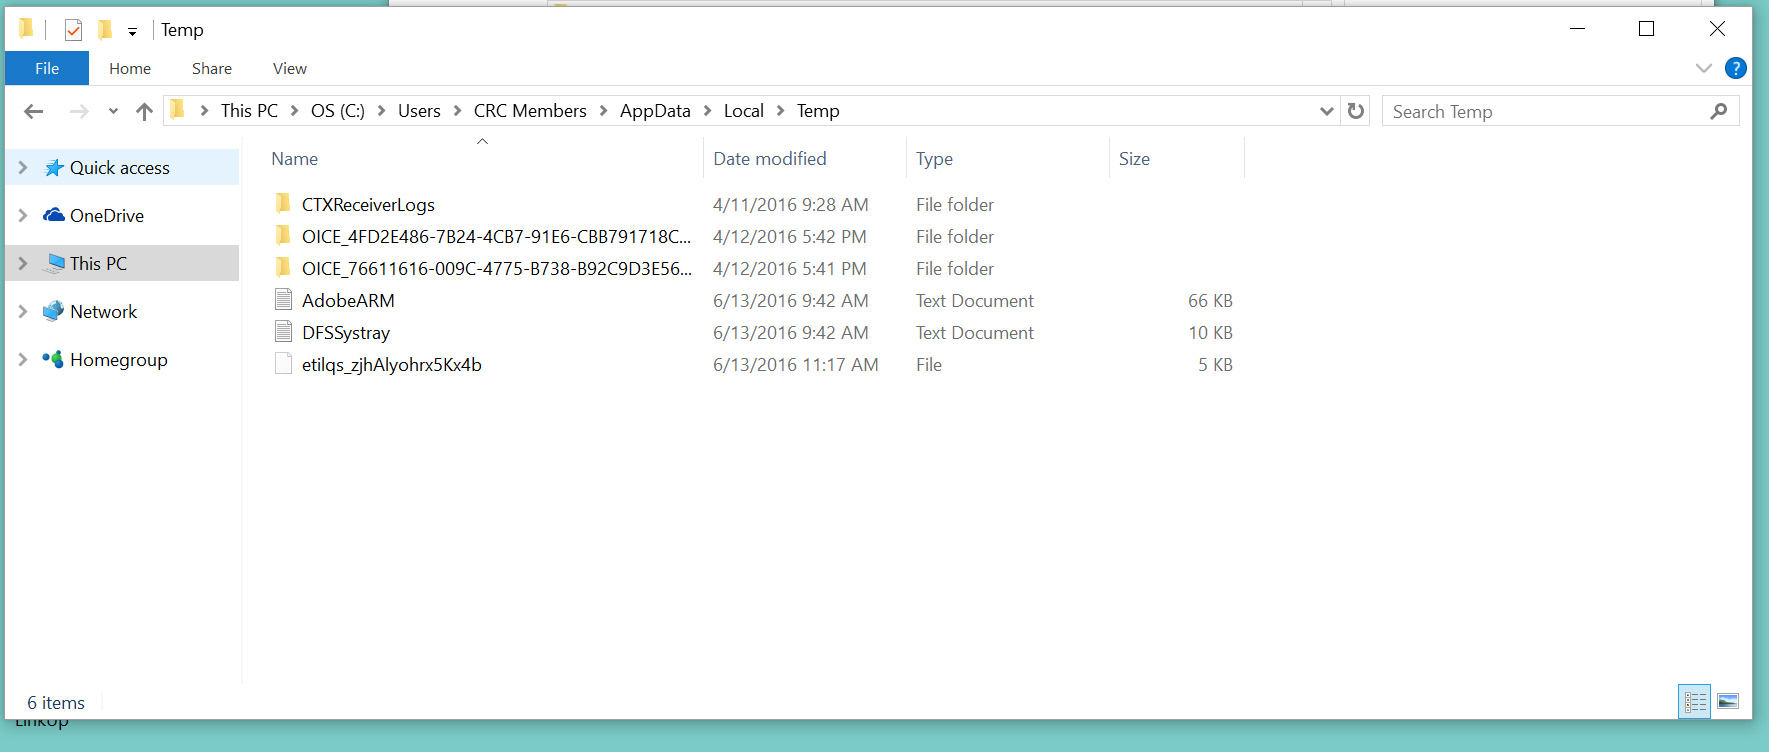Screen dimensions: 1769x752
Task: Click the Back navigation arrow
Action: point(34,111)
